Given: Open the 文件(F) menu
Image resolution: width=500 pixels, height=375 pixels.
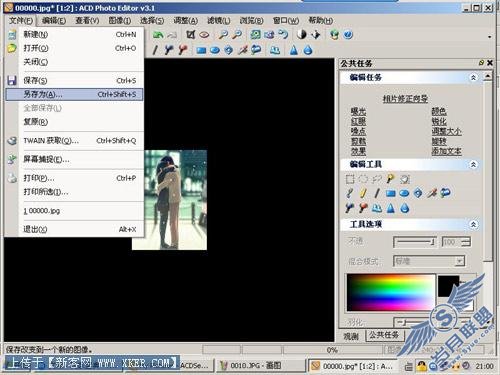Looking at the screenshot, I should pos(21,21).
